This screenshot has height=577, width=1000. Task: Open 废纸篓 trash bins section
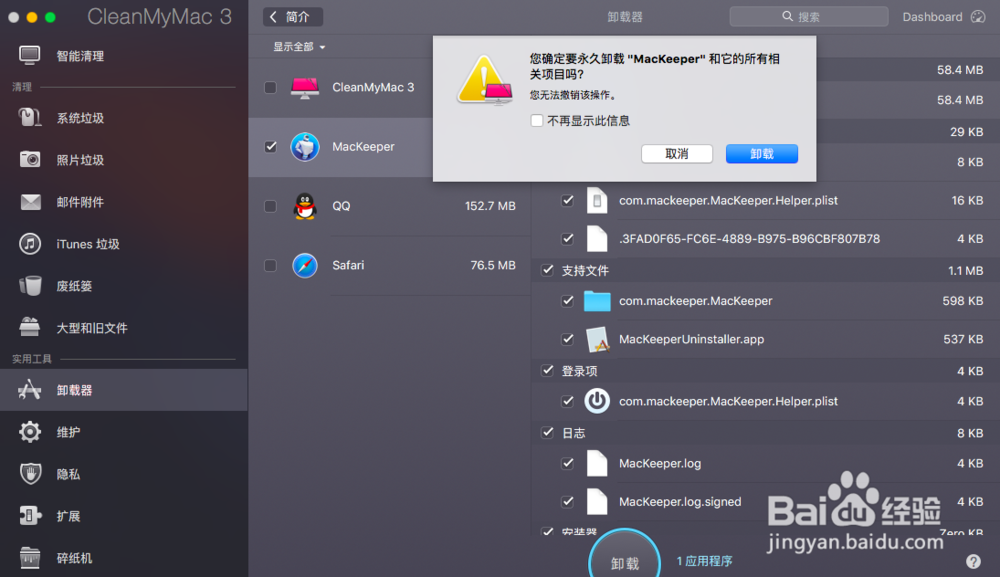point(124,286)
